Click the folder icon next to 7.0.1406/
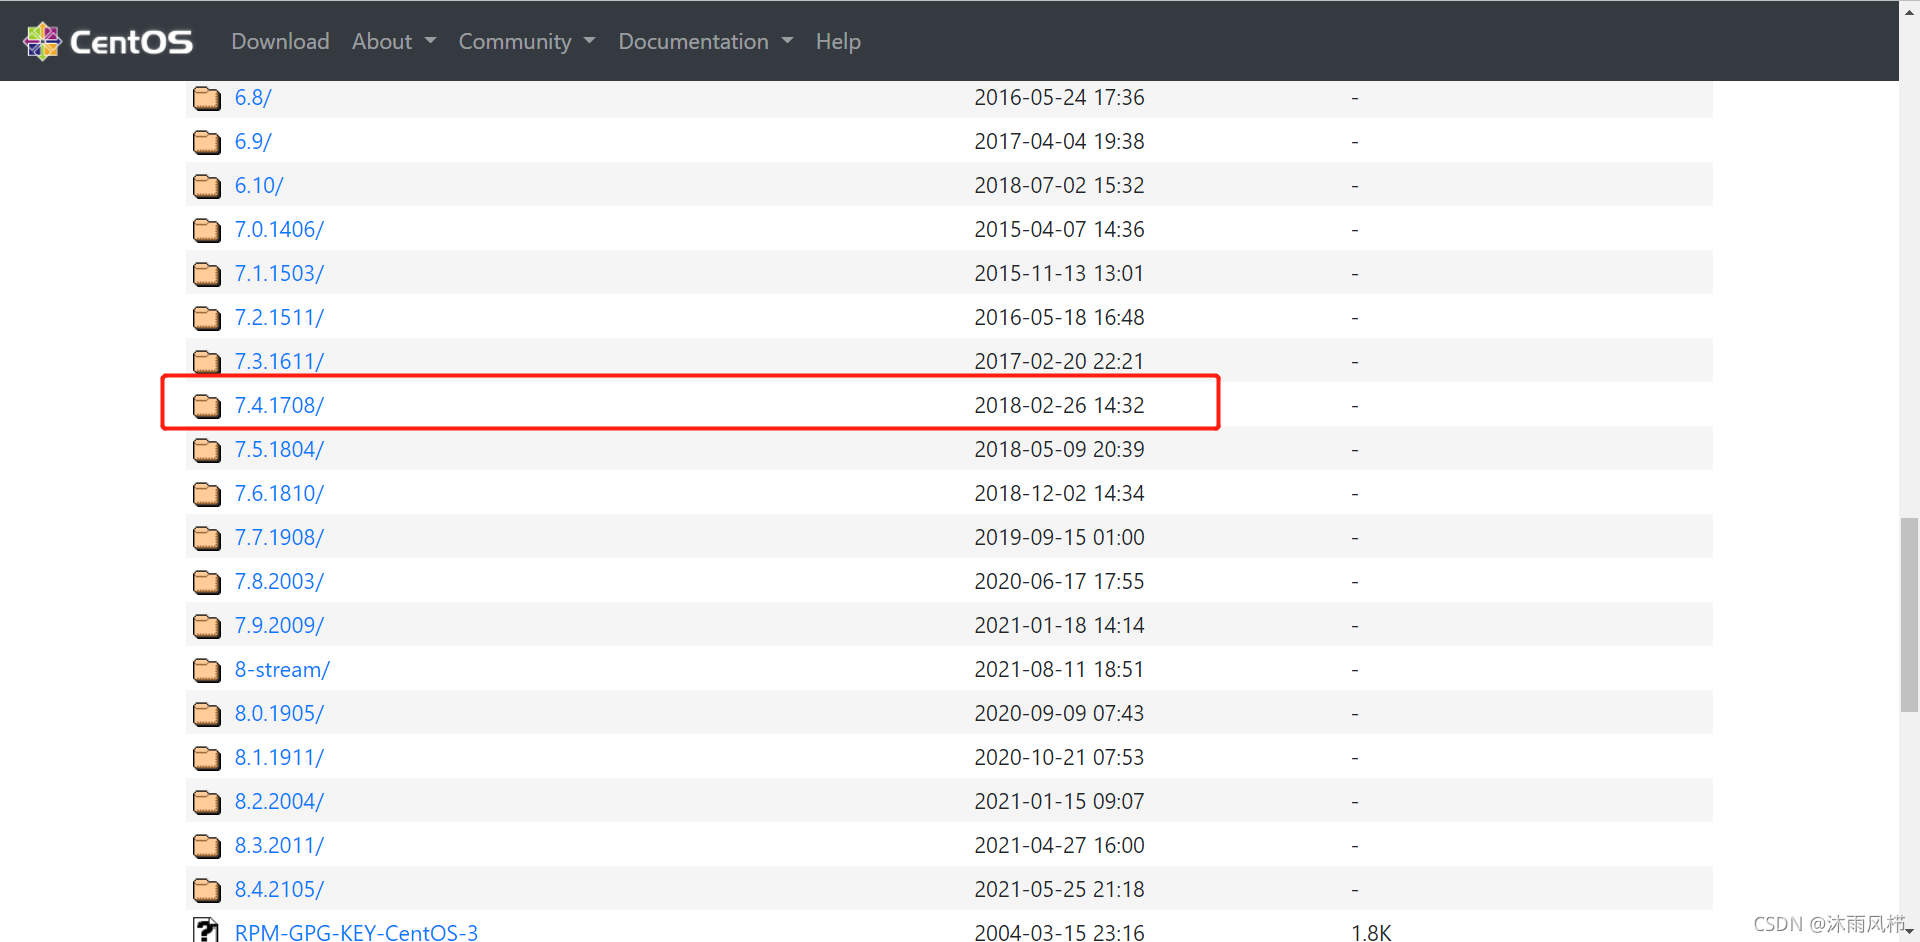Viewport: 1920px width, 942px height. (207, 230)
